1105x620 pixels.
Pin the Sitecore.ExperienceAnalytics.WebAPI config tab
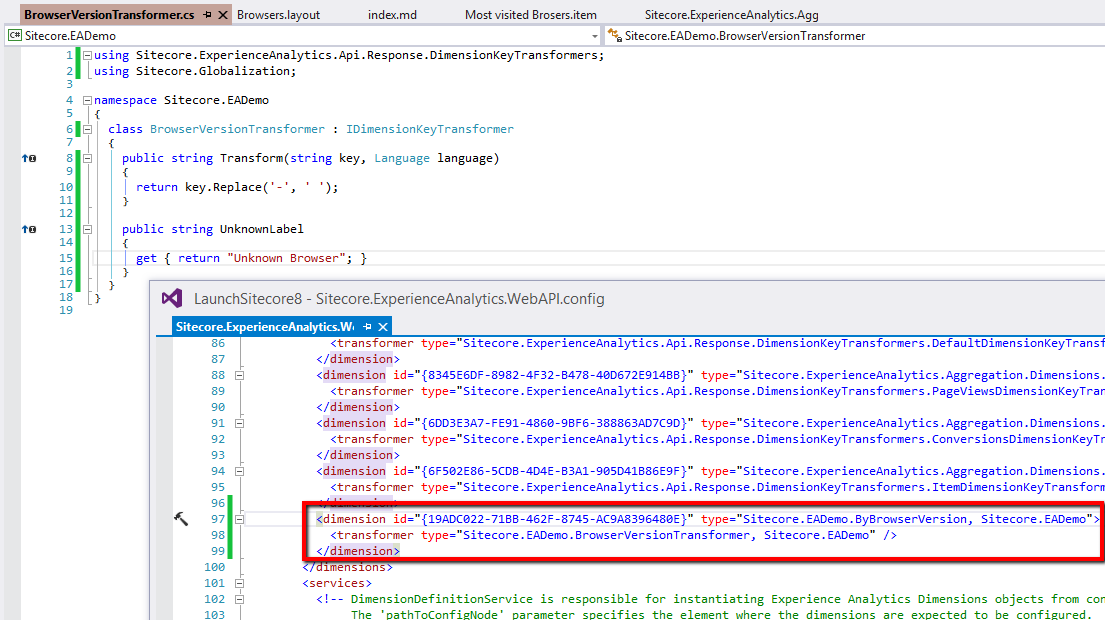(x=367, y=327)
